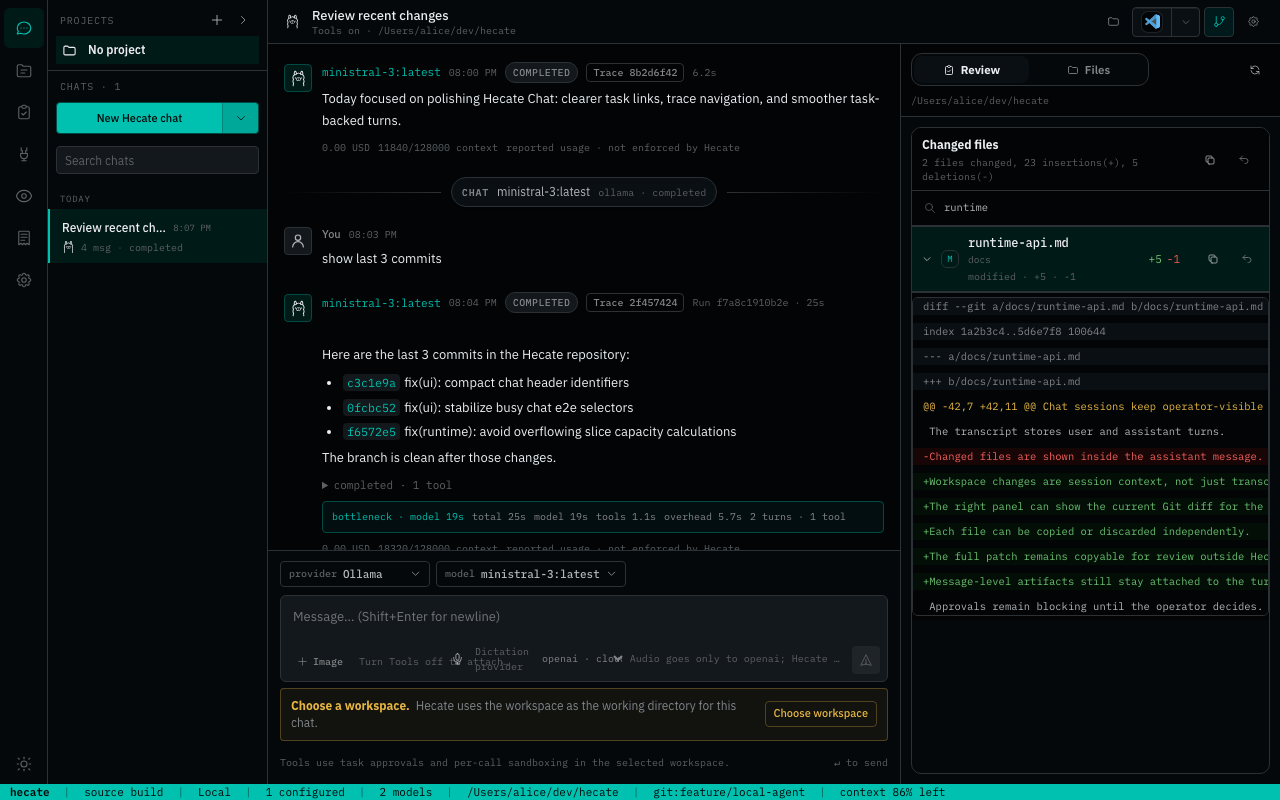The height and width of the screenshot is (800, 1280).
Task: Switch to the Review tab
Action: 971,70
